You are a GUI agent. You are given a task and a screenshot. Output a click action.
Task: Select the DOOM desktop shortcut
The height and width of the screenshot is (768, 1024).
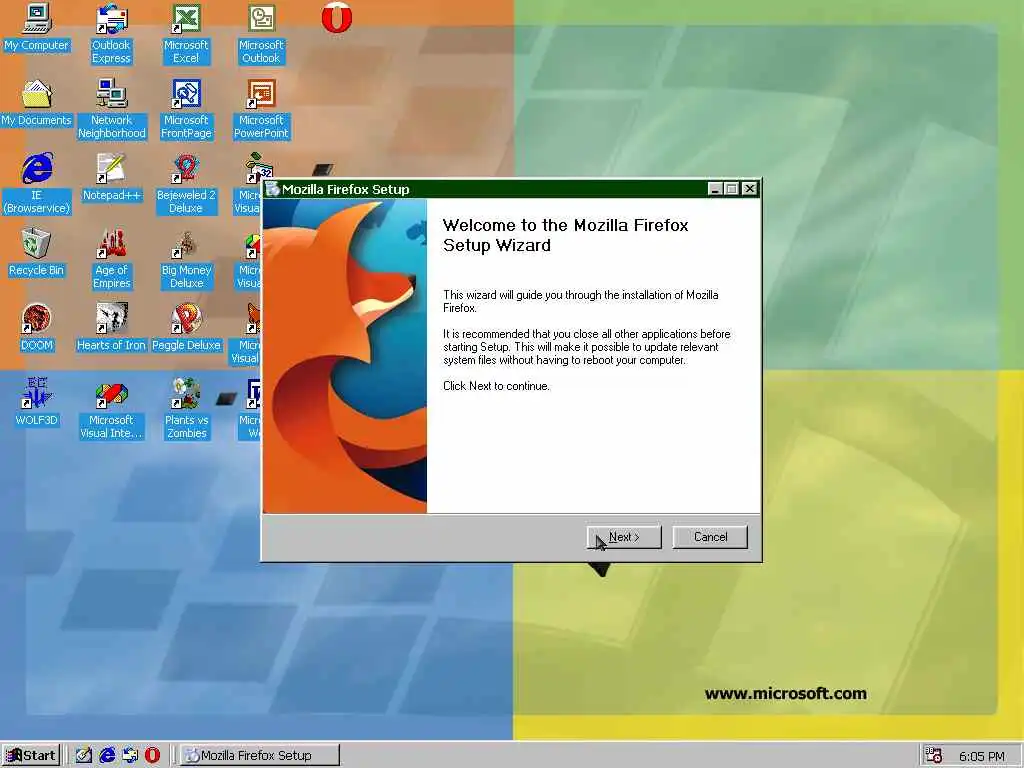click(36, 328)
